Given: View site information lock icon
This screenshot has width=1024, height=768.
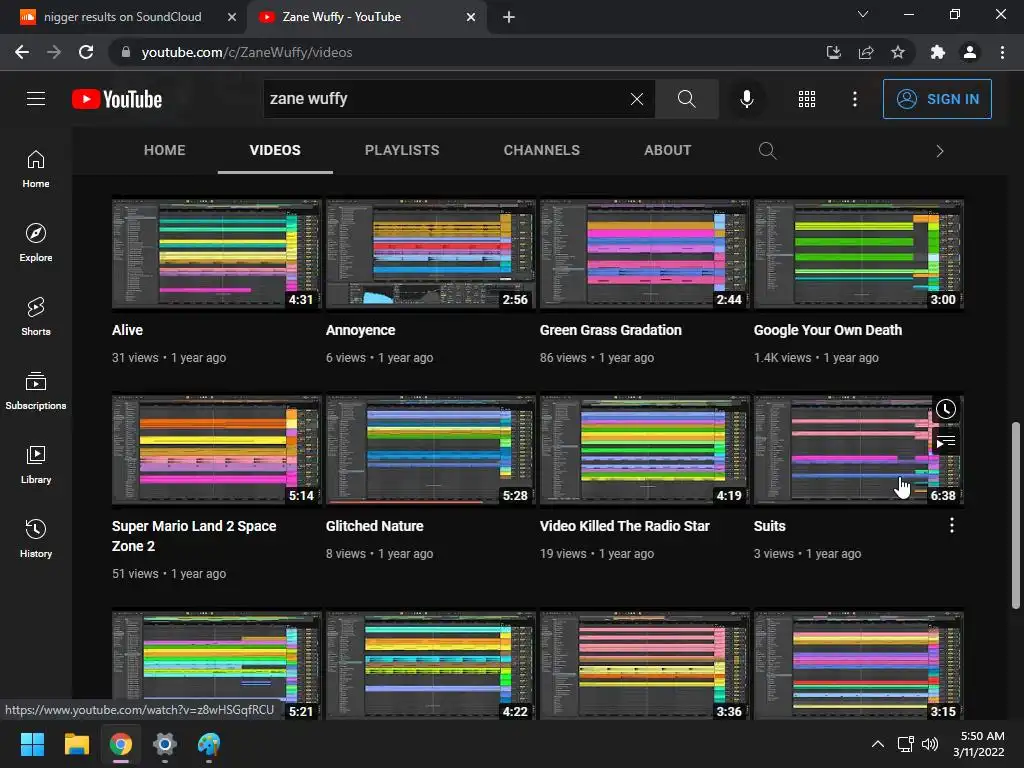Looking at the screenshot, I should tap(126, 52).
